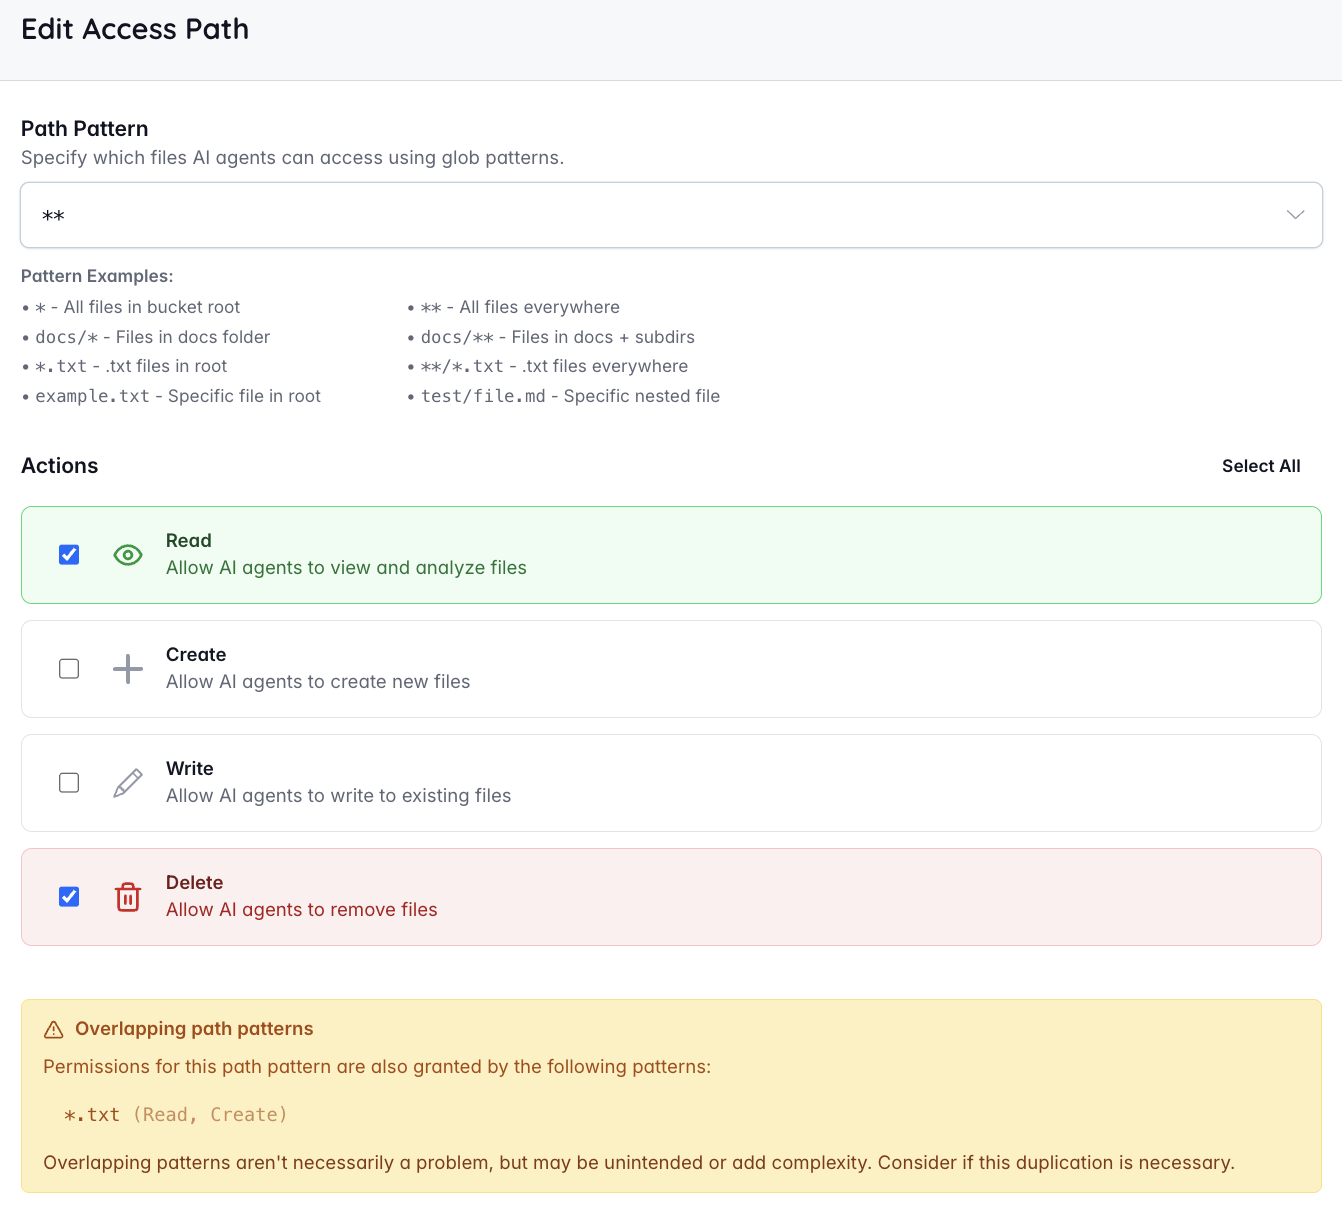Screen dimensions: 1342x1220
Task: Expand the path pattern dropdown chevron
Action: [x=1295, y=215]
